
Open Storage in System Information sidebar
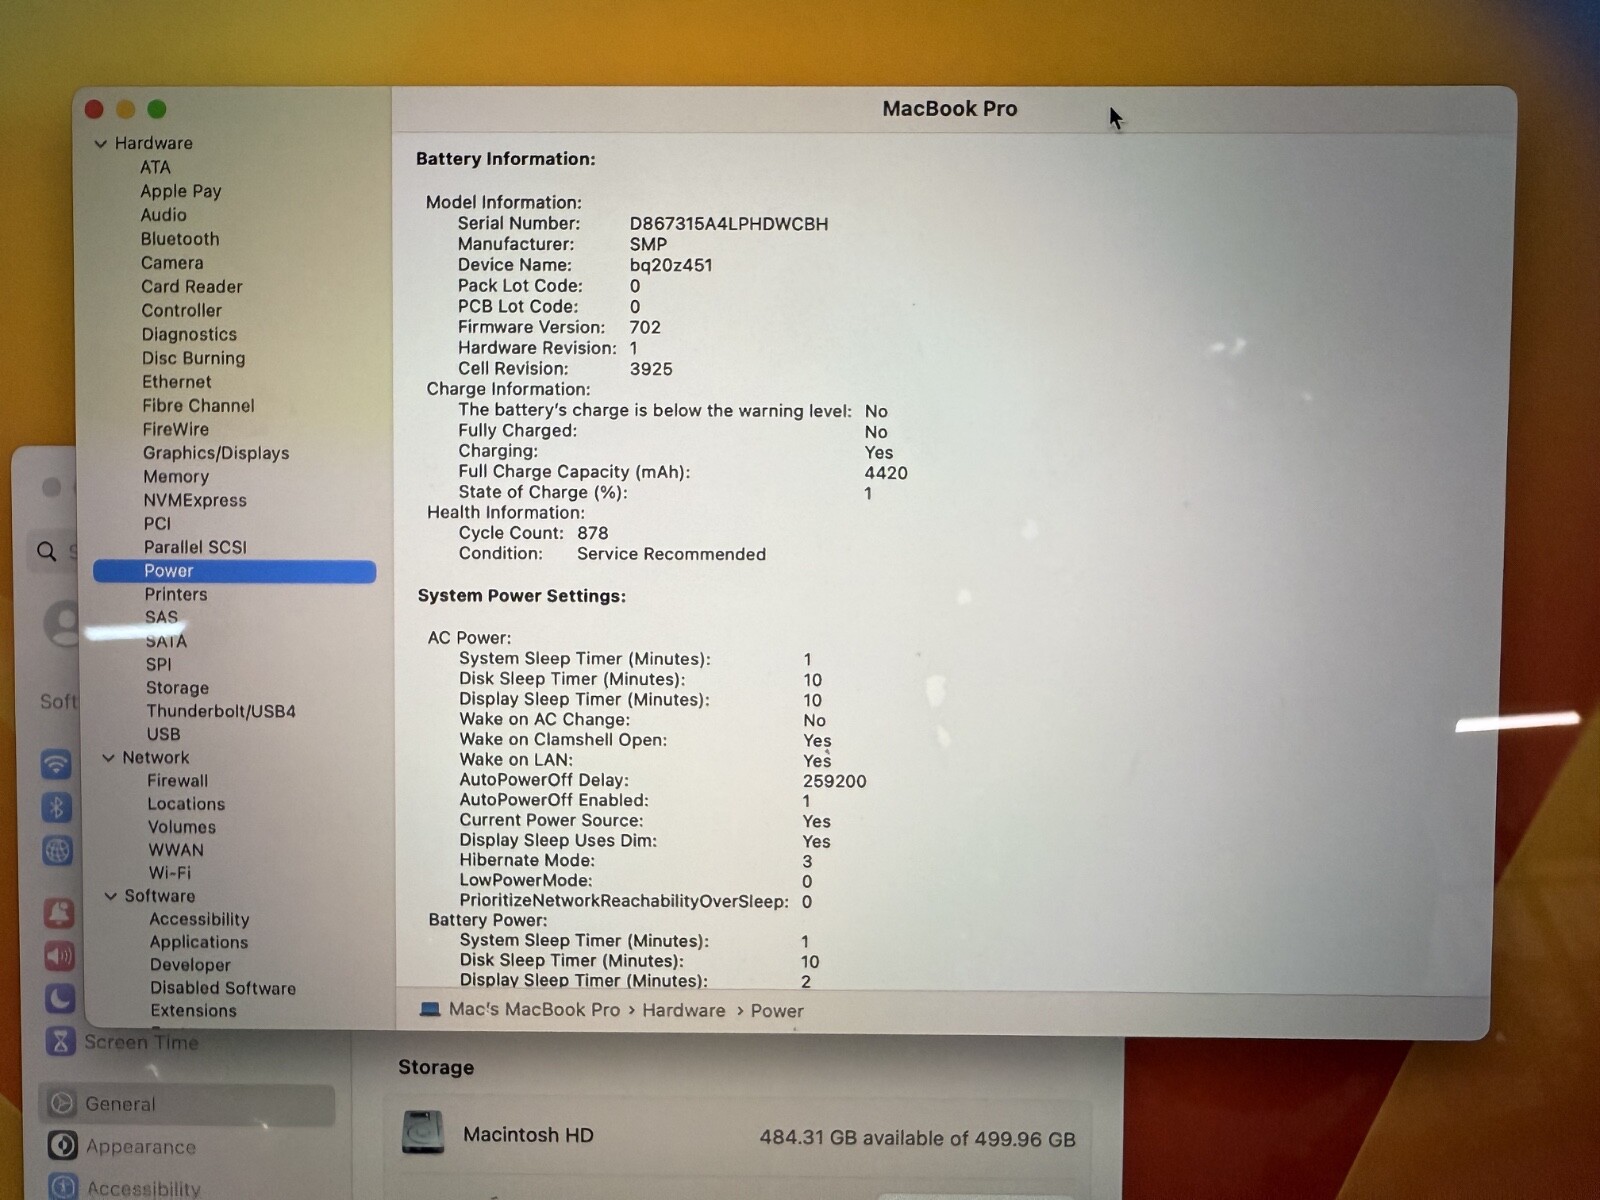tap(177, 688)
